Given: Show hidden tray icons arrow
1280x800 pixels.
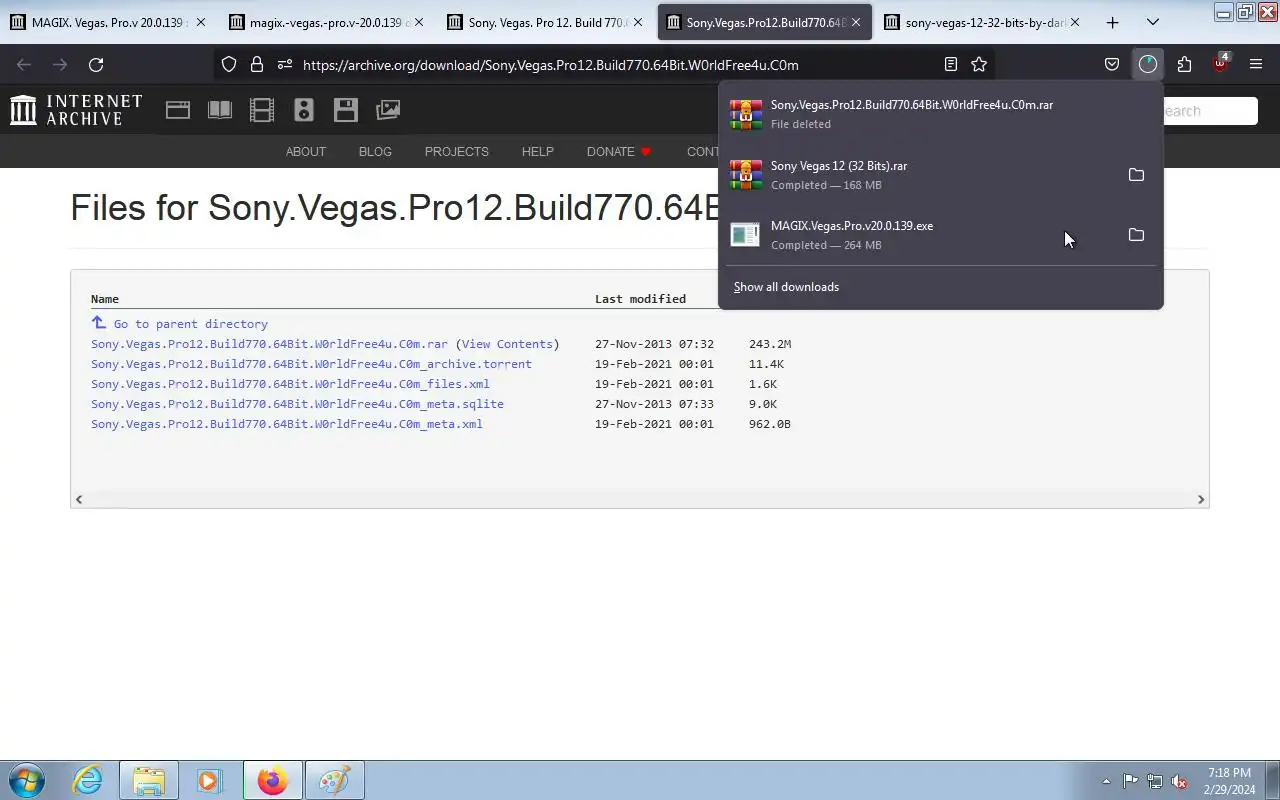Looking at the screenshot, I should (1106, 781).
